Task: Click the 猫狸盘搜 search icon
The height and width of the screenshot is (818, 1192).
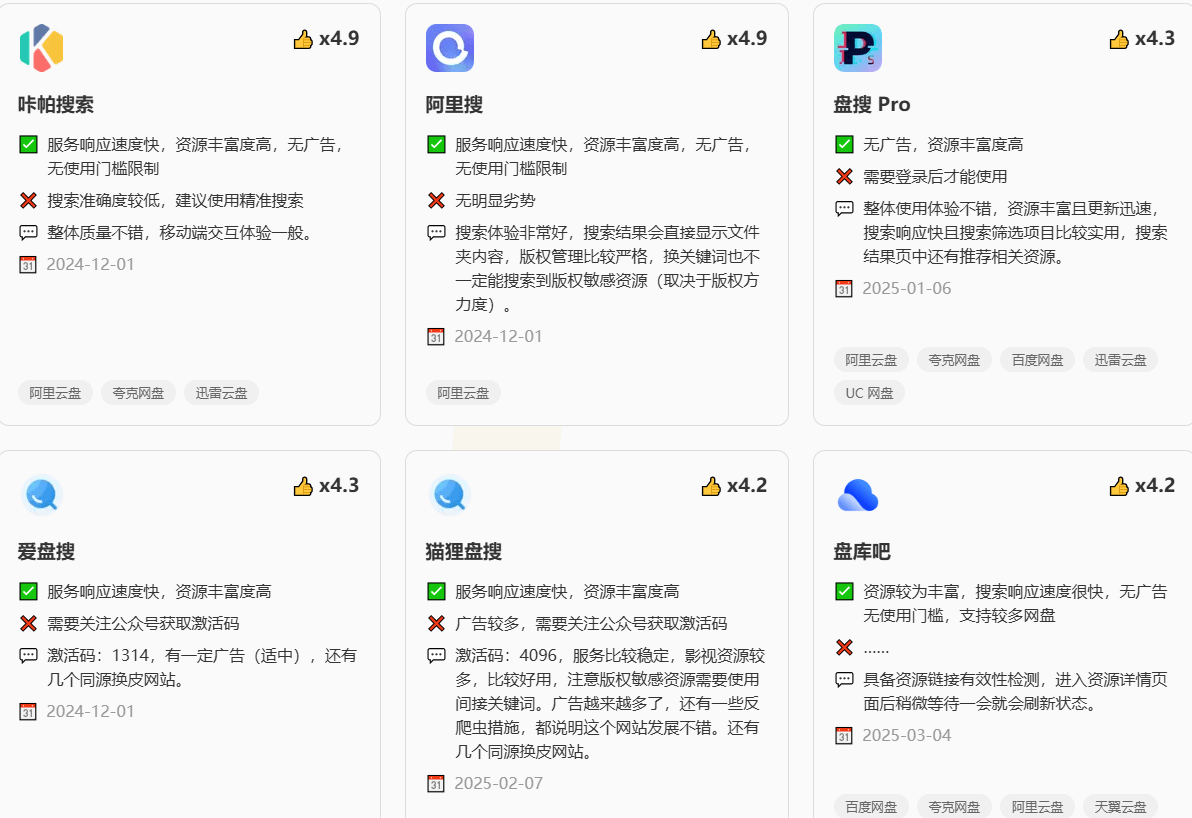Action: (x=448, y=494)
